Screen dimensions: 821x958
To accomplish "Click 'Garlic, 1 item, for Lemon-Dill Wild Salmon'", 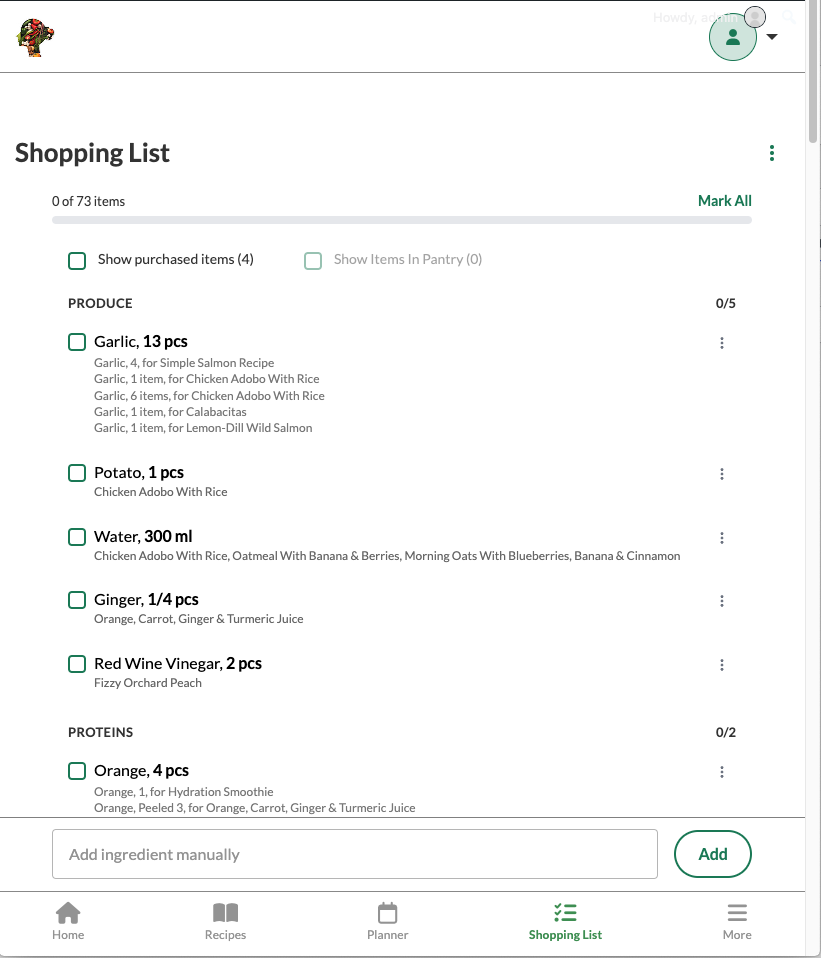I will point(203,428).
